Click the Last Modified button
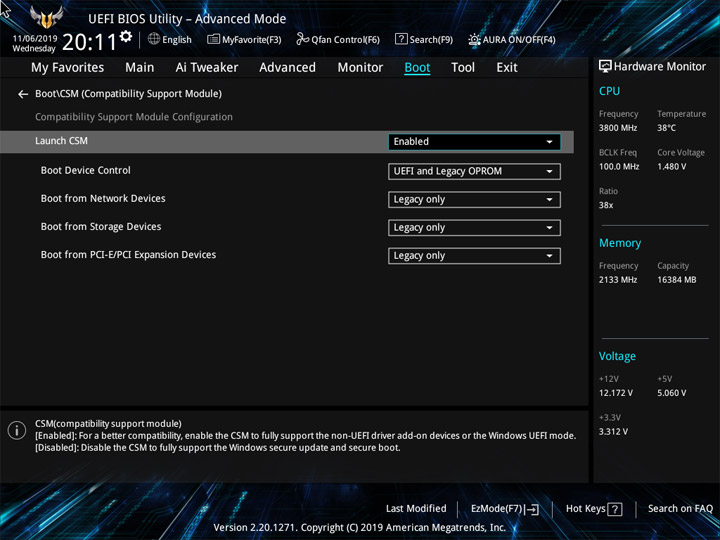 click(416, 509)
